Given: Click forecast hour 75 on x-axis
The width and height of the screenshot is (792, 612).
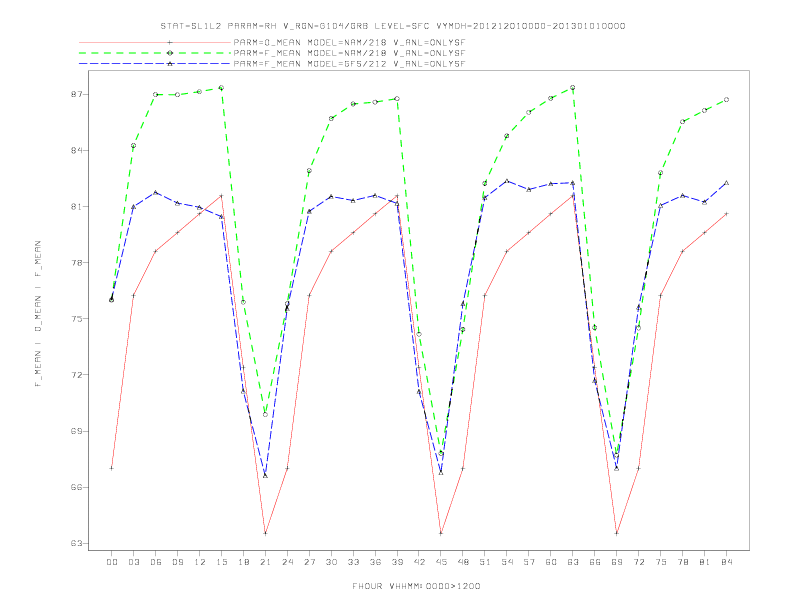Looking at the screenshot, I should tap(661, 562).
